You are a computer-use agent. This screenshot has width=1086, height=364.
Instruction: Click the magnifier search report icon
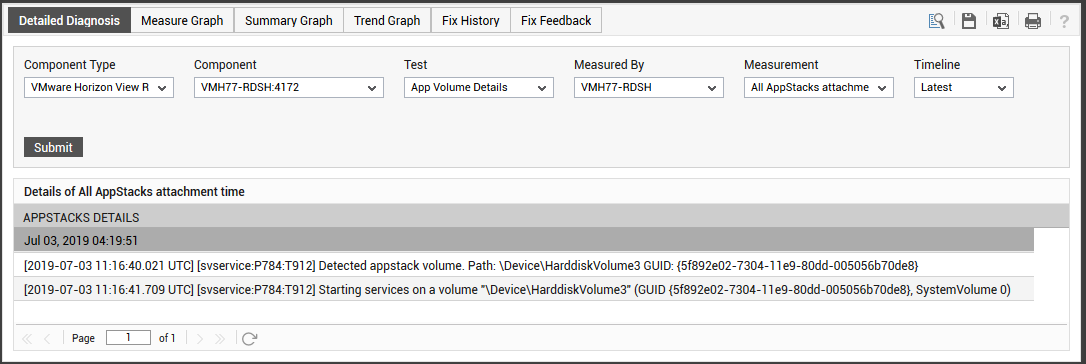pos(937,21)
